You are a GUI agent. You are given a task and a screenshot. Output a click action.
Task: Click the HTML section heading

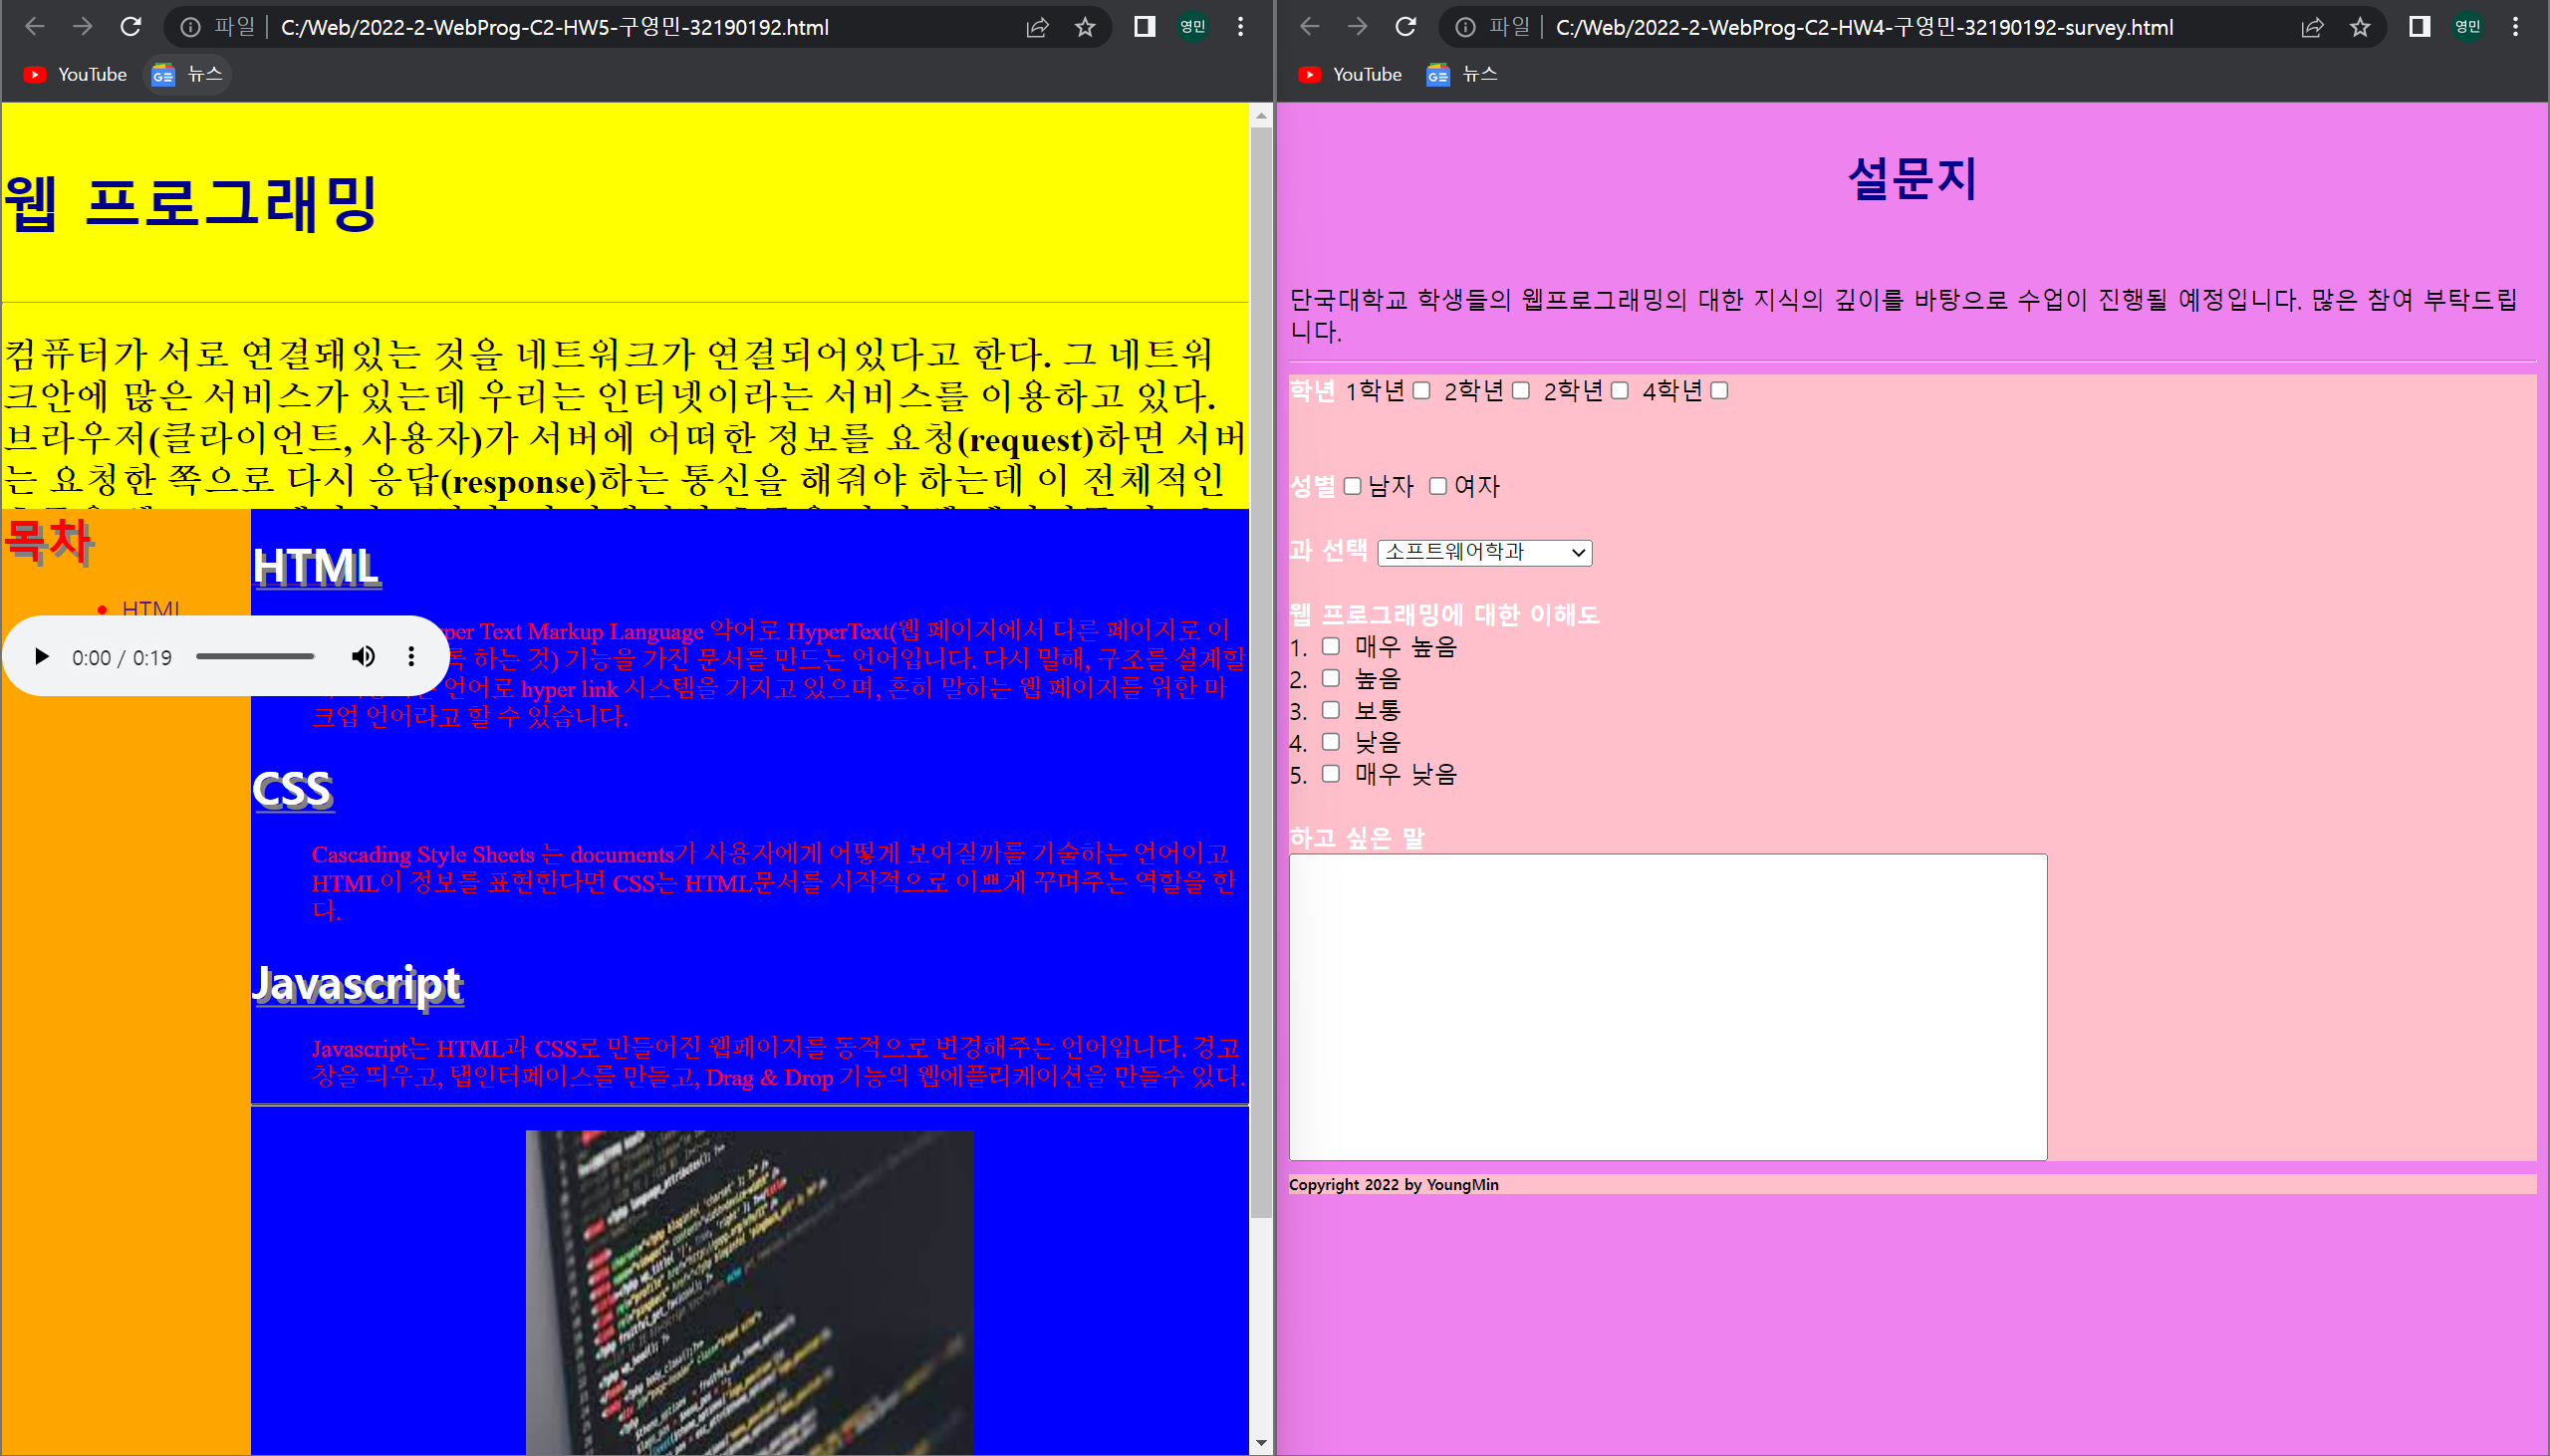(316, 567)
